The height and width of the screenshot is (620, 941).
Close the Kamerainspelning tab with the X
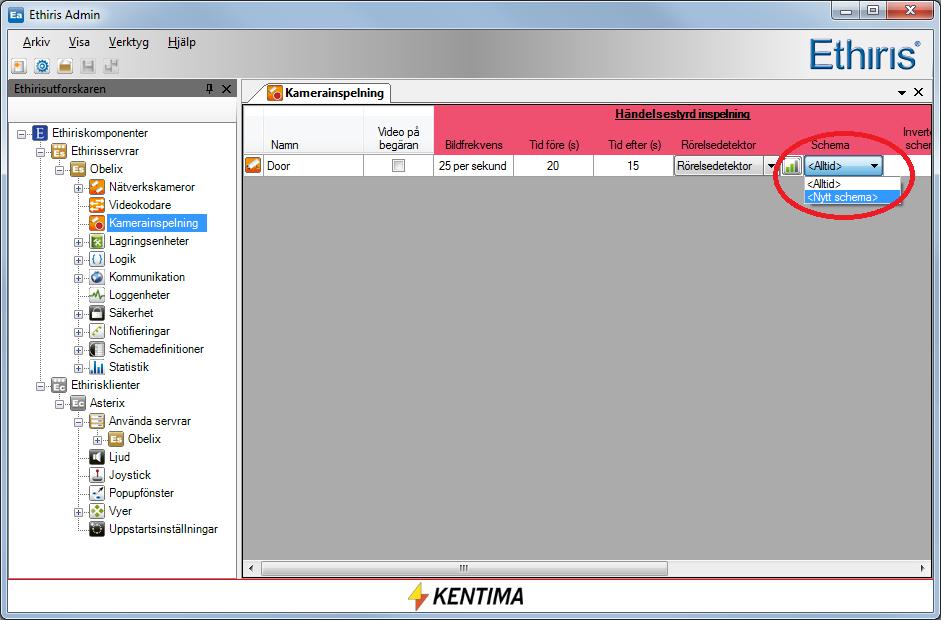[x=918, y=92]
